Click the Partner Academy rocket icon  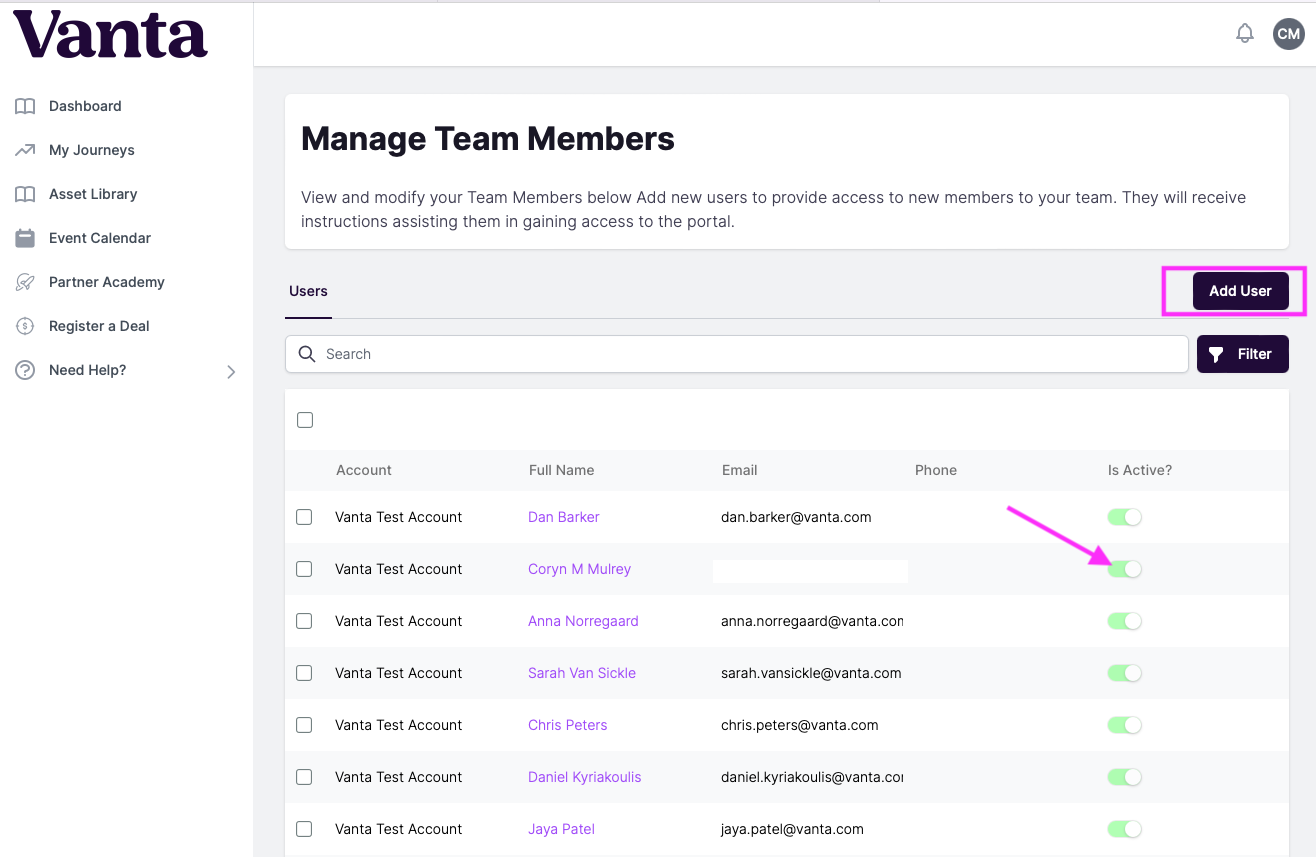click(25, 282)
